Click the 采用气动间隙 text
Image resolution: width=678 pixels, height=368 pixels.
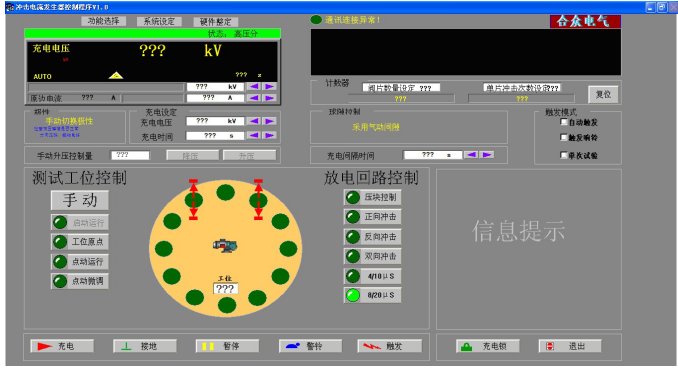[376, 127]
